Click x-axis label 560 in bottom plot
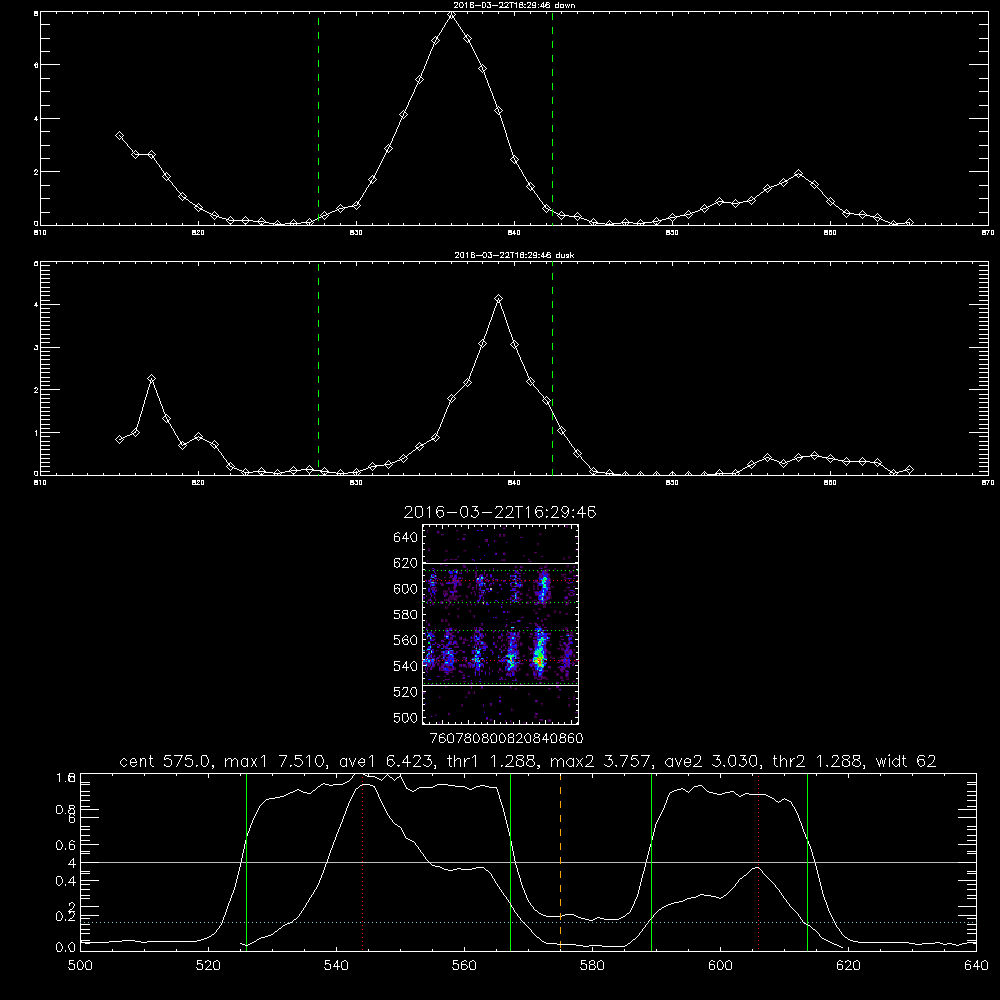Viewport: 1000px width, 1000px height. click(x=464, y=966)
